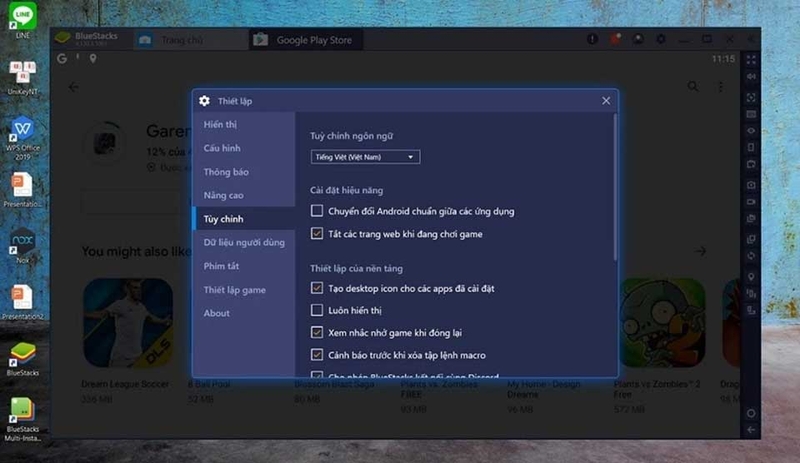800x463 pixels.
Task: Click the location pin icon in sidebar
Action: pos(751,277)
